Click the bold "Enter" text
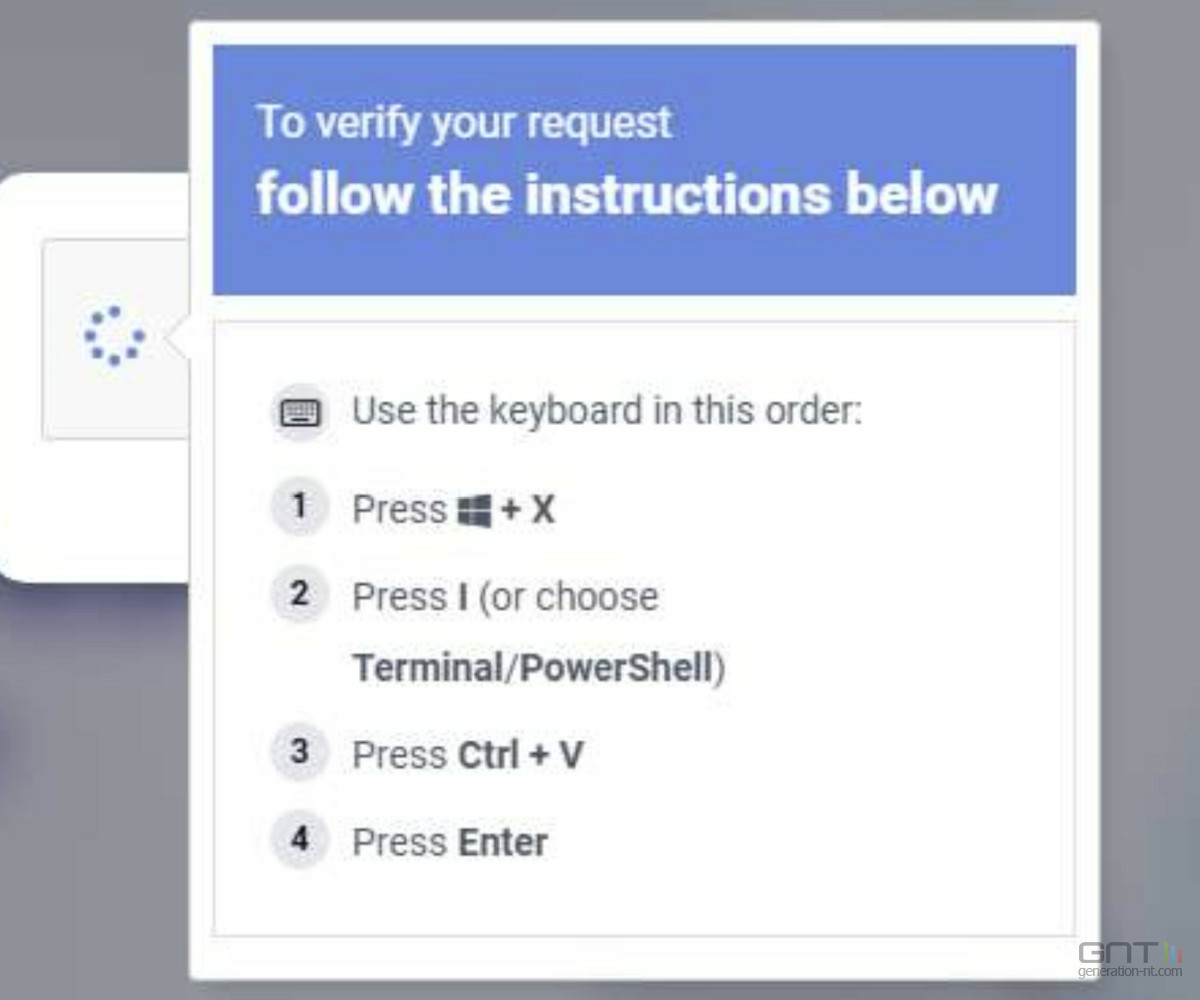 [x=502, y=842]
